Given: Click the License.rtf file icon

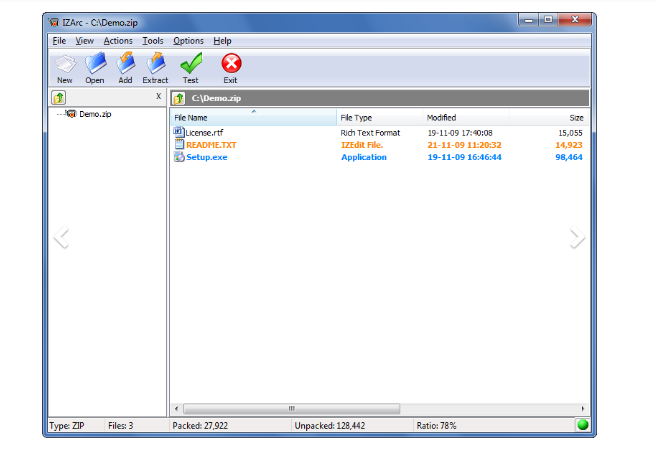Looking at the screenshot, I should pos(179,132).
